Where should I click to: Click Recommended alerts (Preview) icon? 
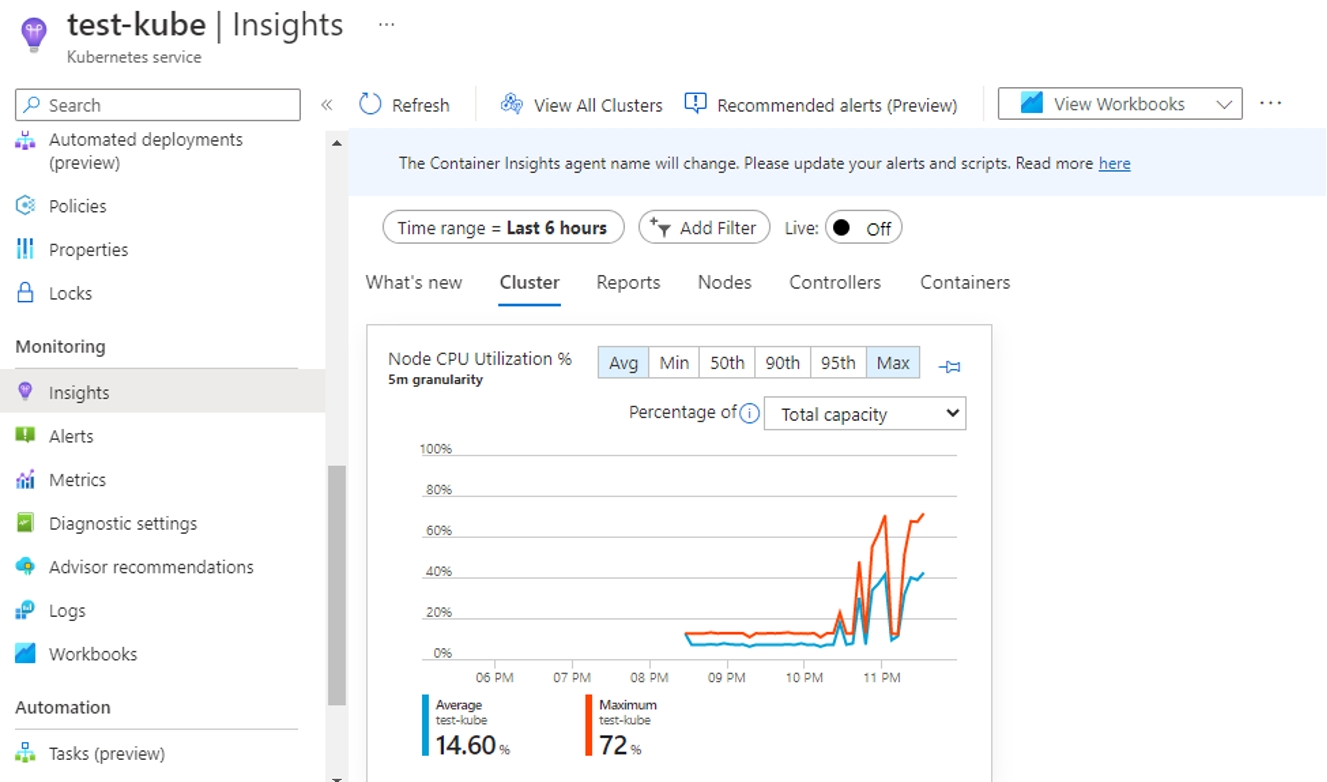point(695,103)
